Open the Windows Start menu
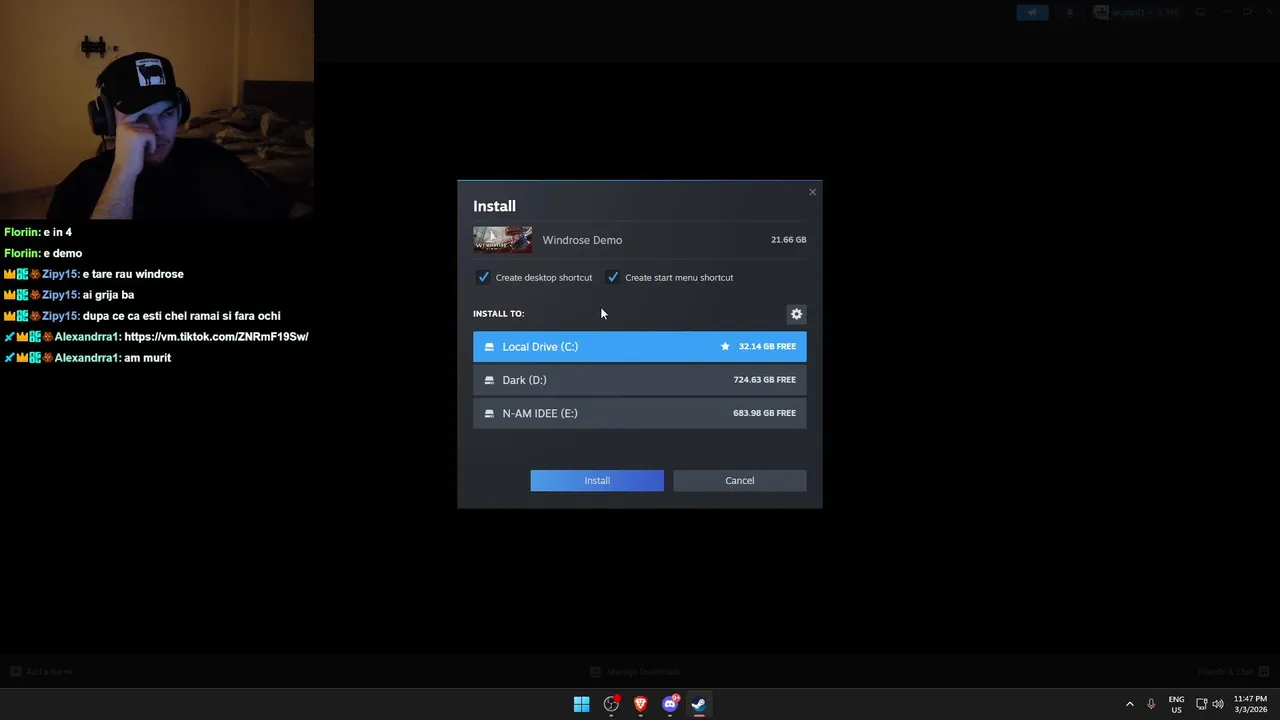The image size is (1280, 720). tap(581, 704)
